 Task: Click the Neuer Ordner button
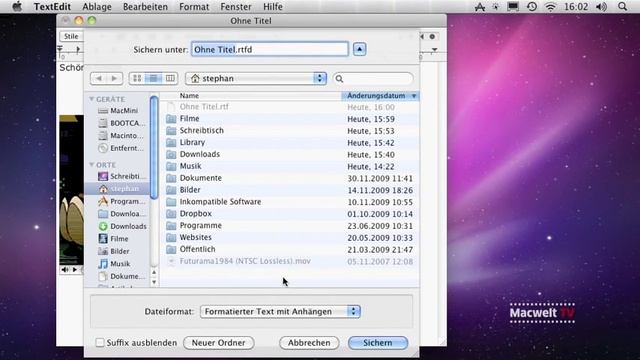pos(218,343)
